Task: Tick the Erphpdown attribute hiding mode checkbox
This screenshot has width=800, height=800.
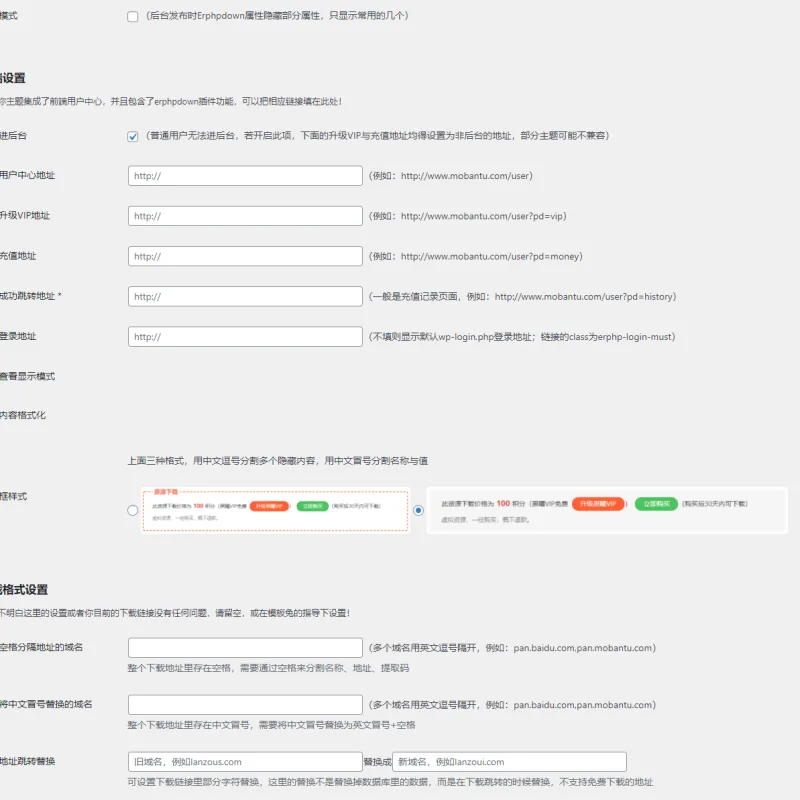Action: [133, 16]
